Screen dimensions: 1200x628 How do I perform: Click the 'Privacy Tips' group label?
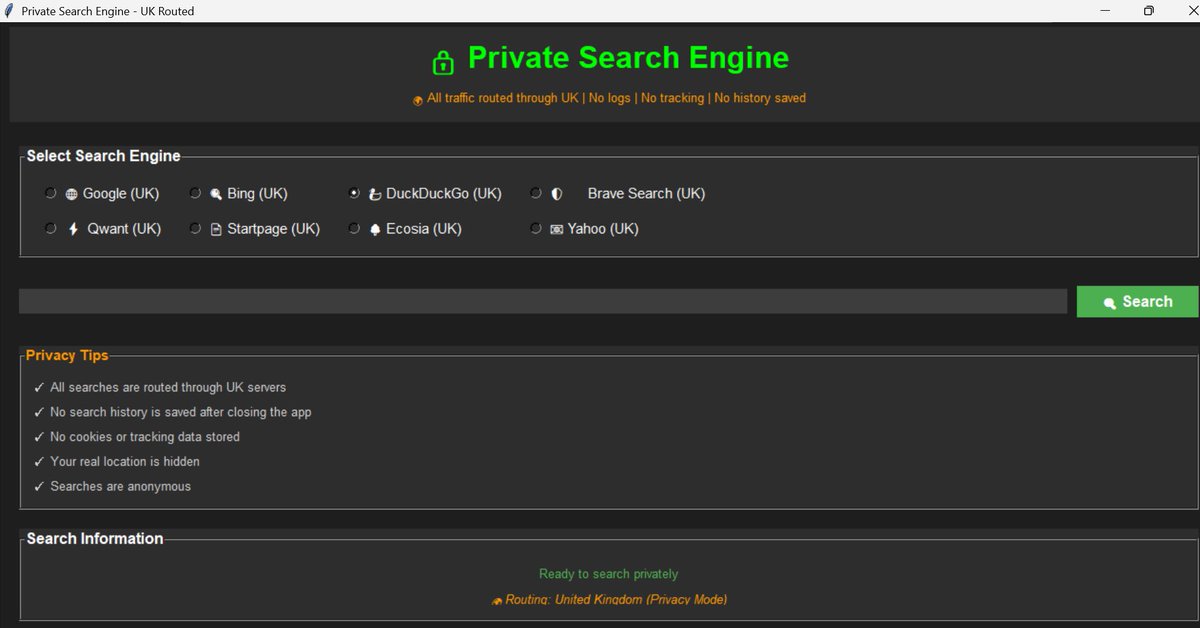coord(67,355)
